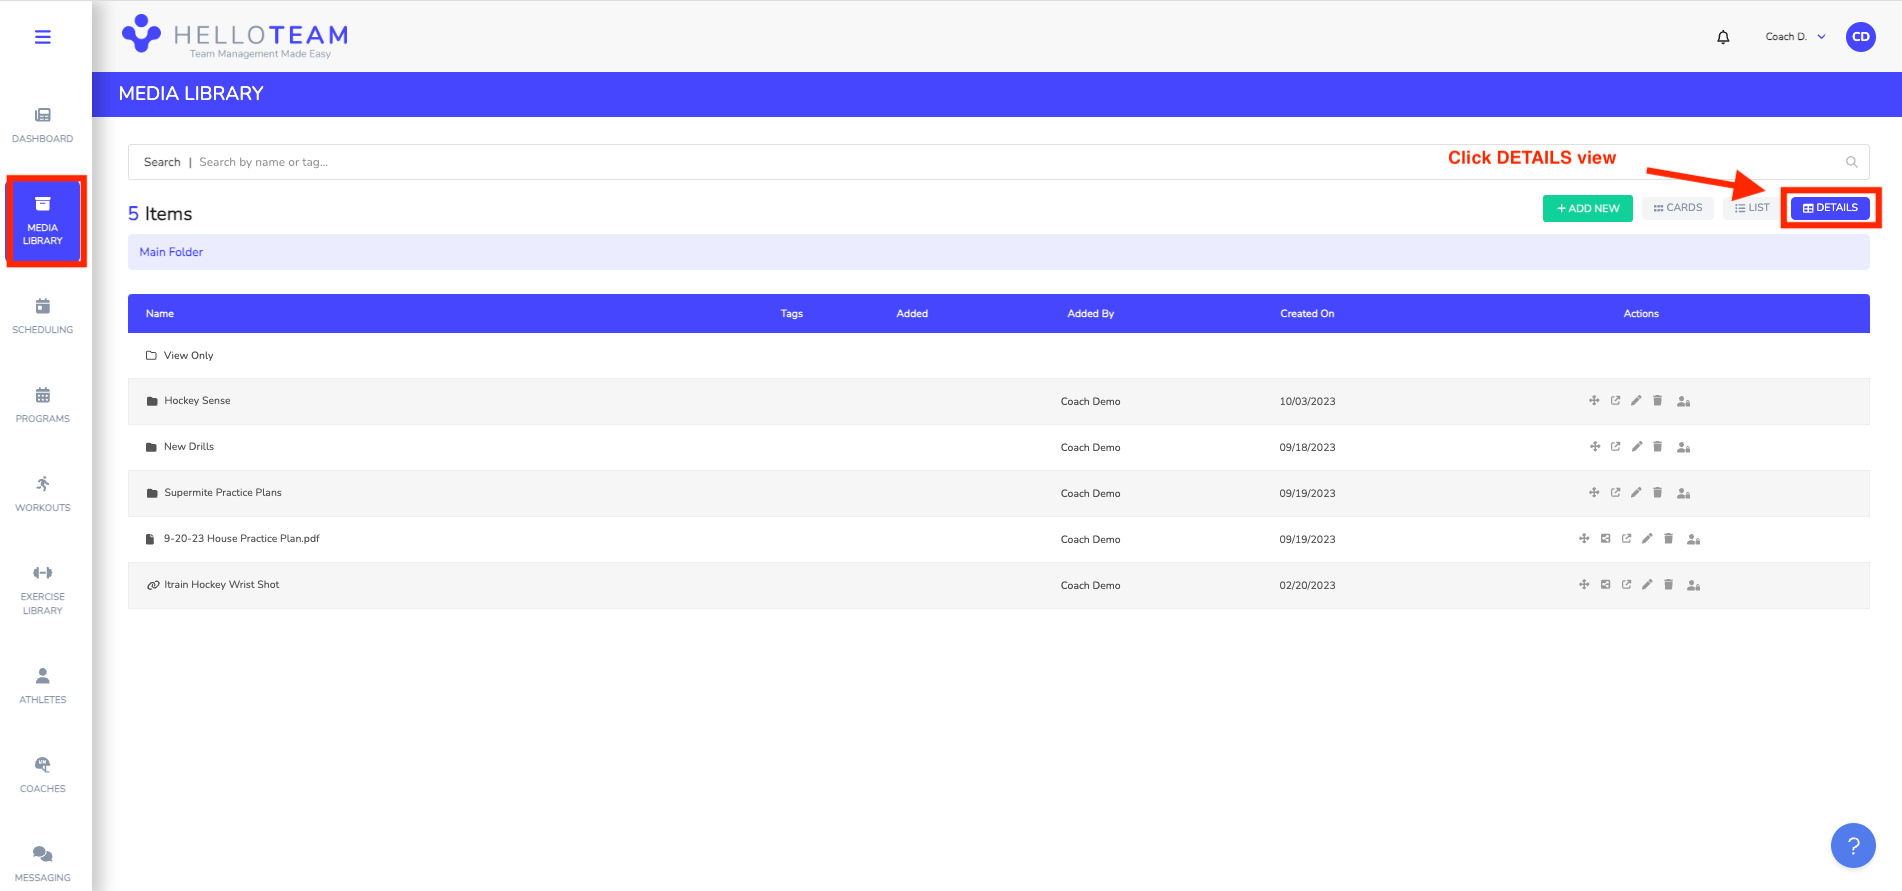Open Scheduling in the sidebar

42,316
